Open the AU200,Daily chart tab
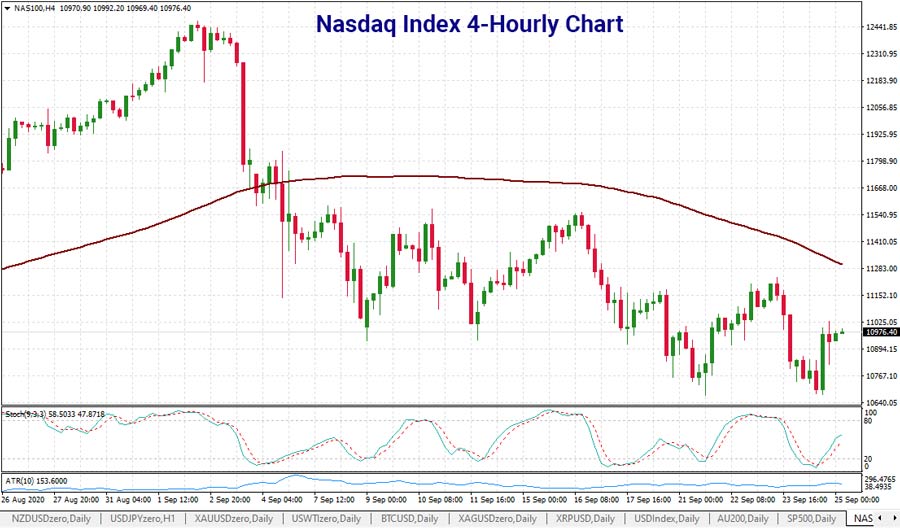The image size is (900, 528). coord(742,519)
